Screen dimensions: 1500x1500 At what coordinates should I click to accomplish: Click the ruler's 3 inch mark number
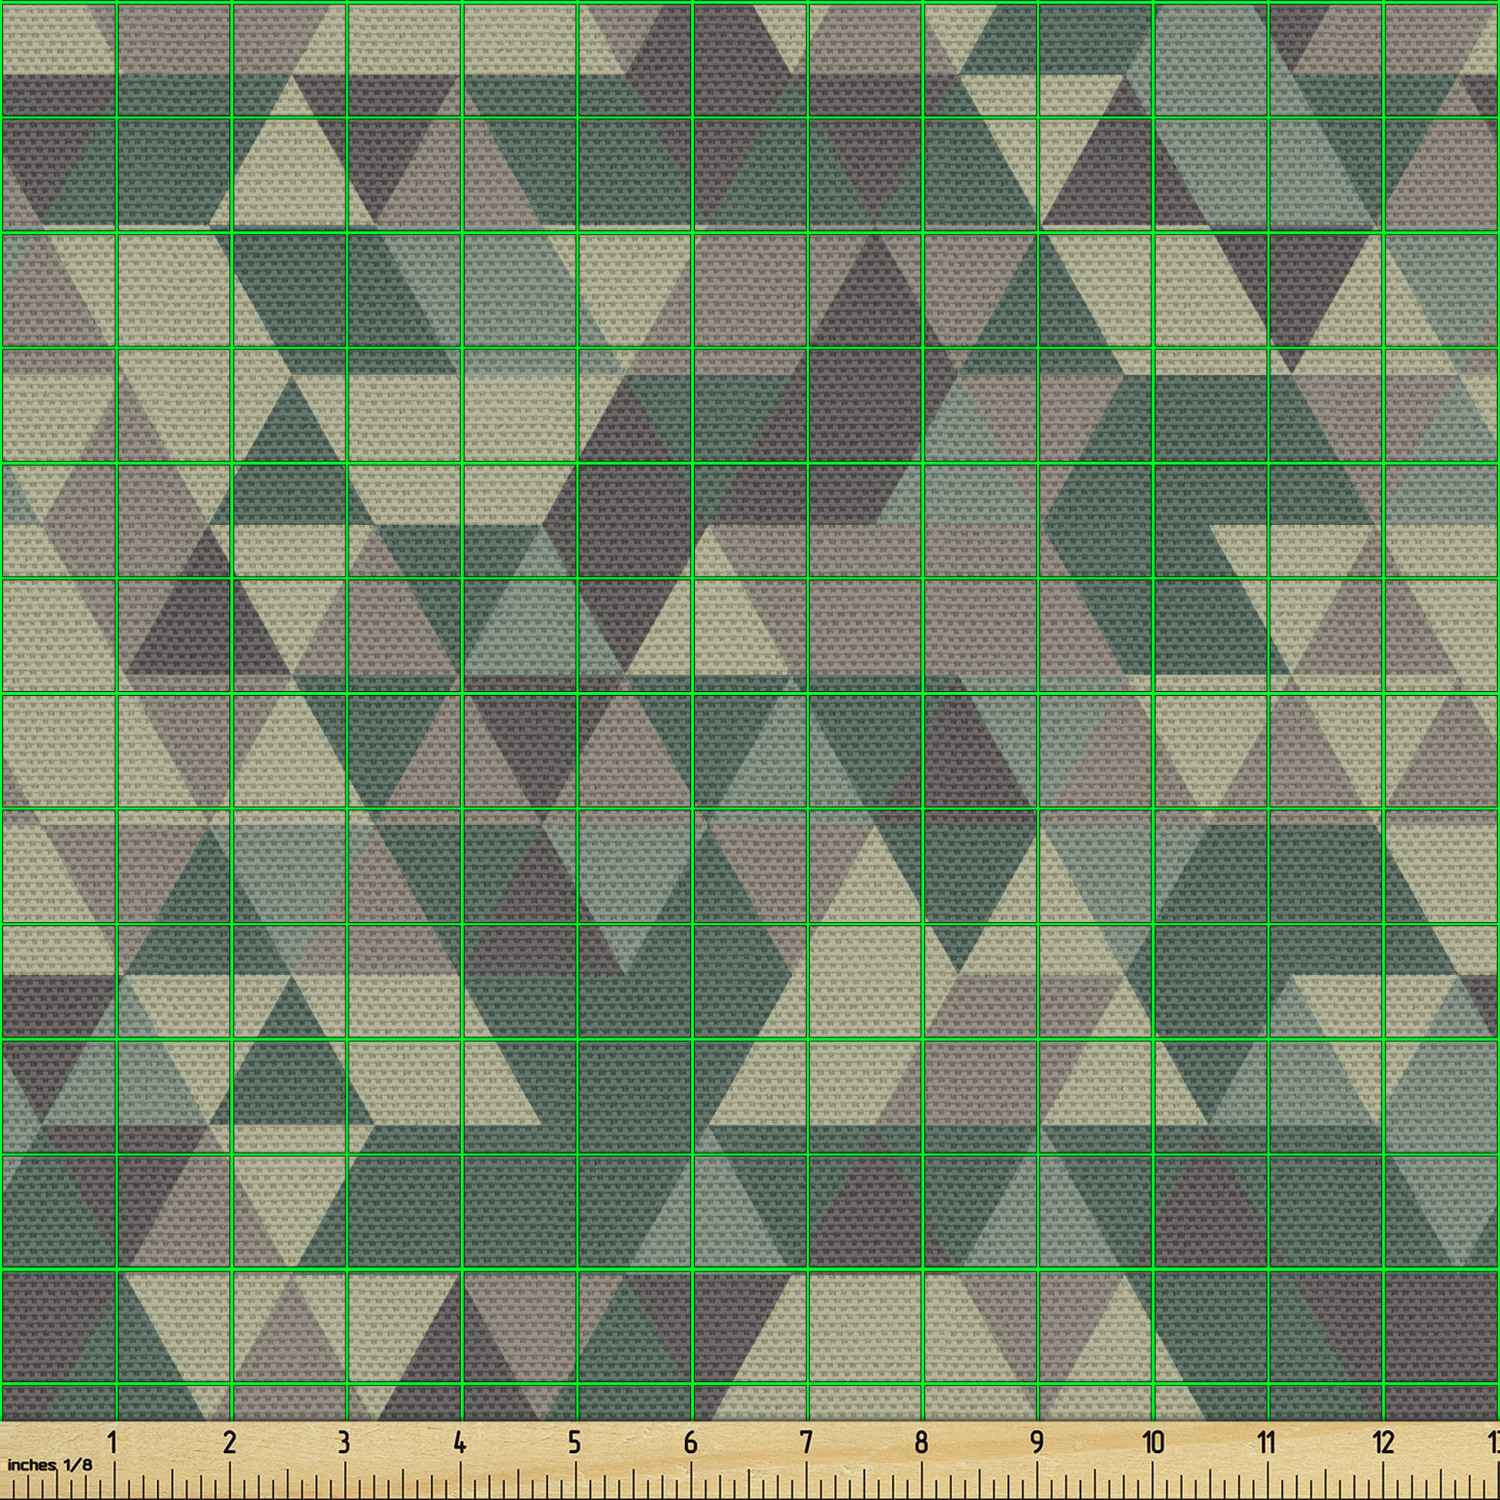point(344,1442)
